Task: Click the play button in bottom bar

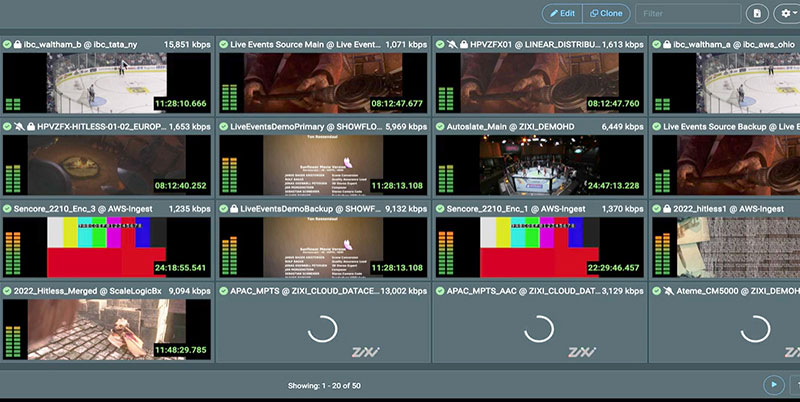Action: 774,385
